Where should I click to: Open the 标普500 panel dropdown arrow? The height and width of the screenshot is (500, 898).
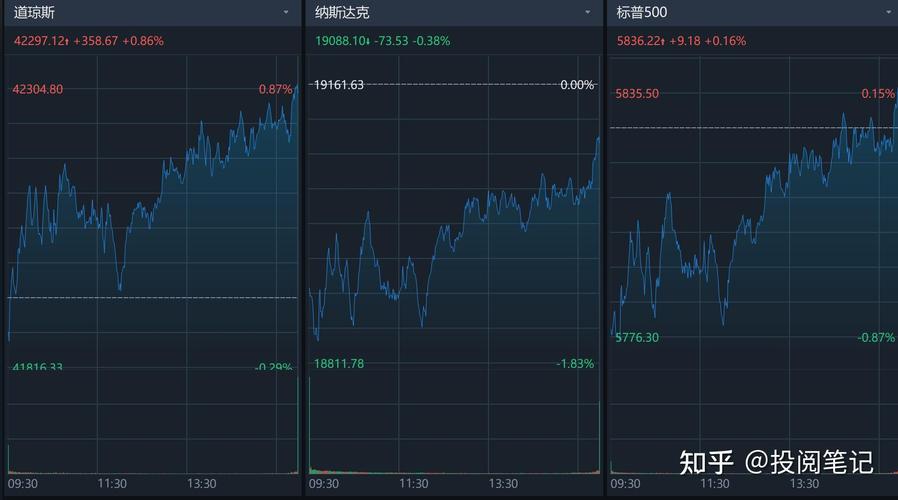click(890, 12)
